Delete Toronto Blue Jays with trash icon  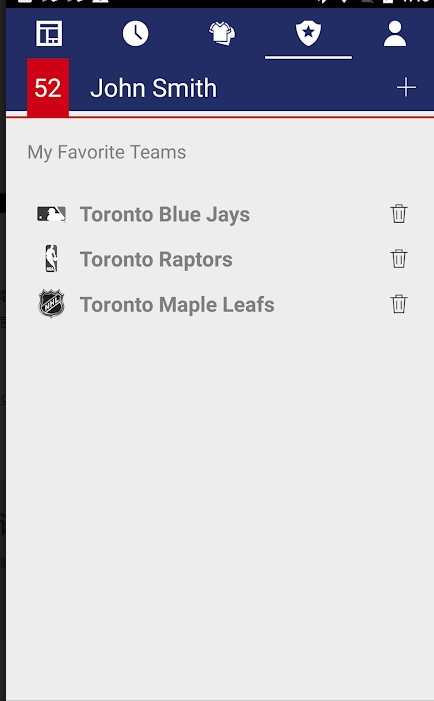(399, 214)
